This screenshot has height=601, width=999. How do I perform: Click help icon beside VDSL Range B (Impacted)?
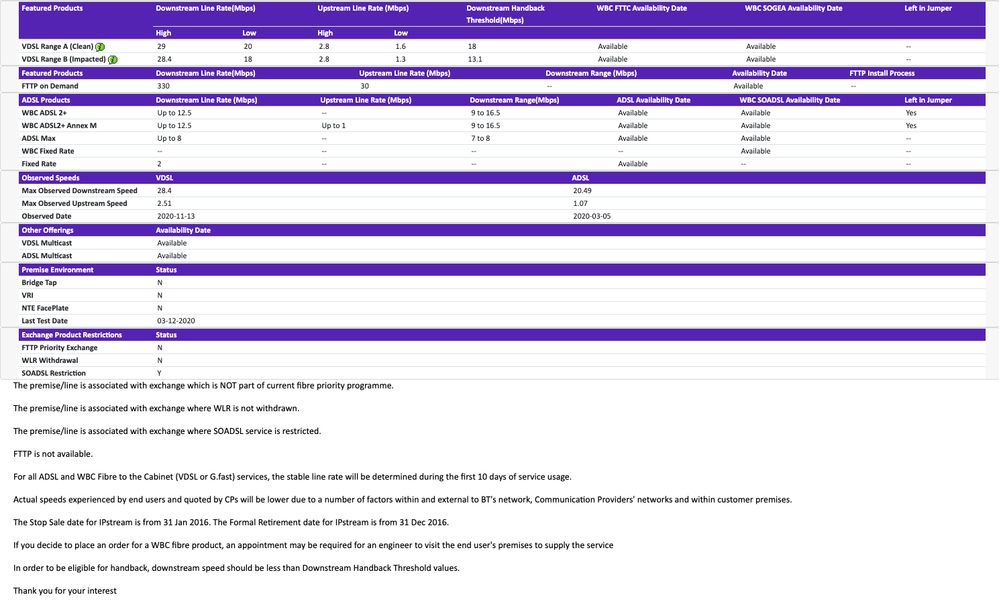pos(113,60)
